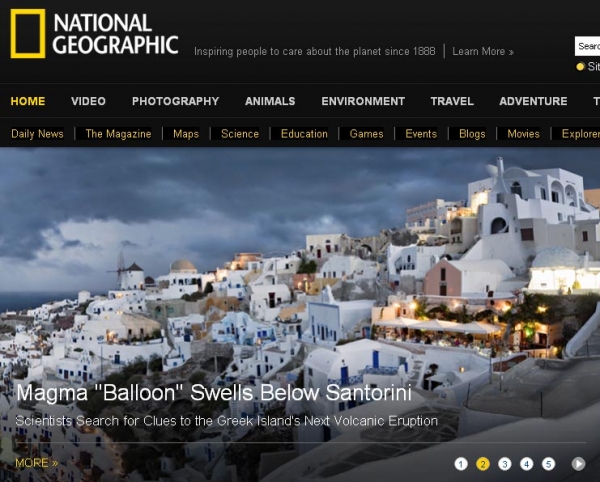Jump to slide 1 in the carousel
600x482 pixels.
pos(461,464)
